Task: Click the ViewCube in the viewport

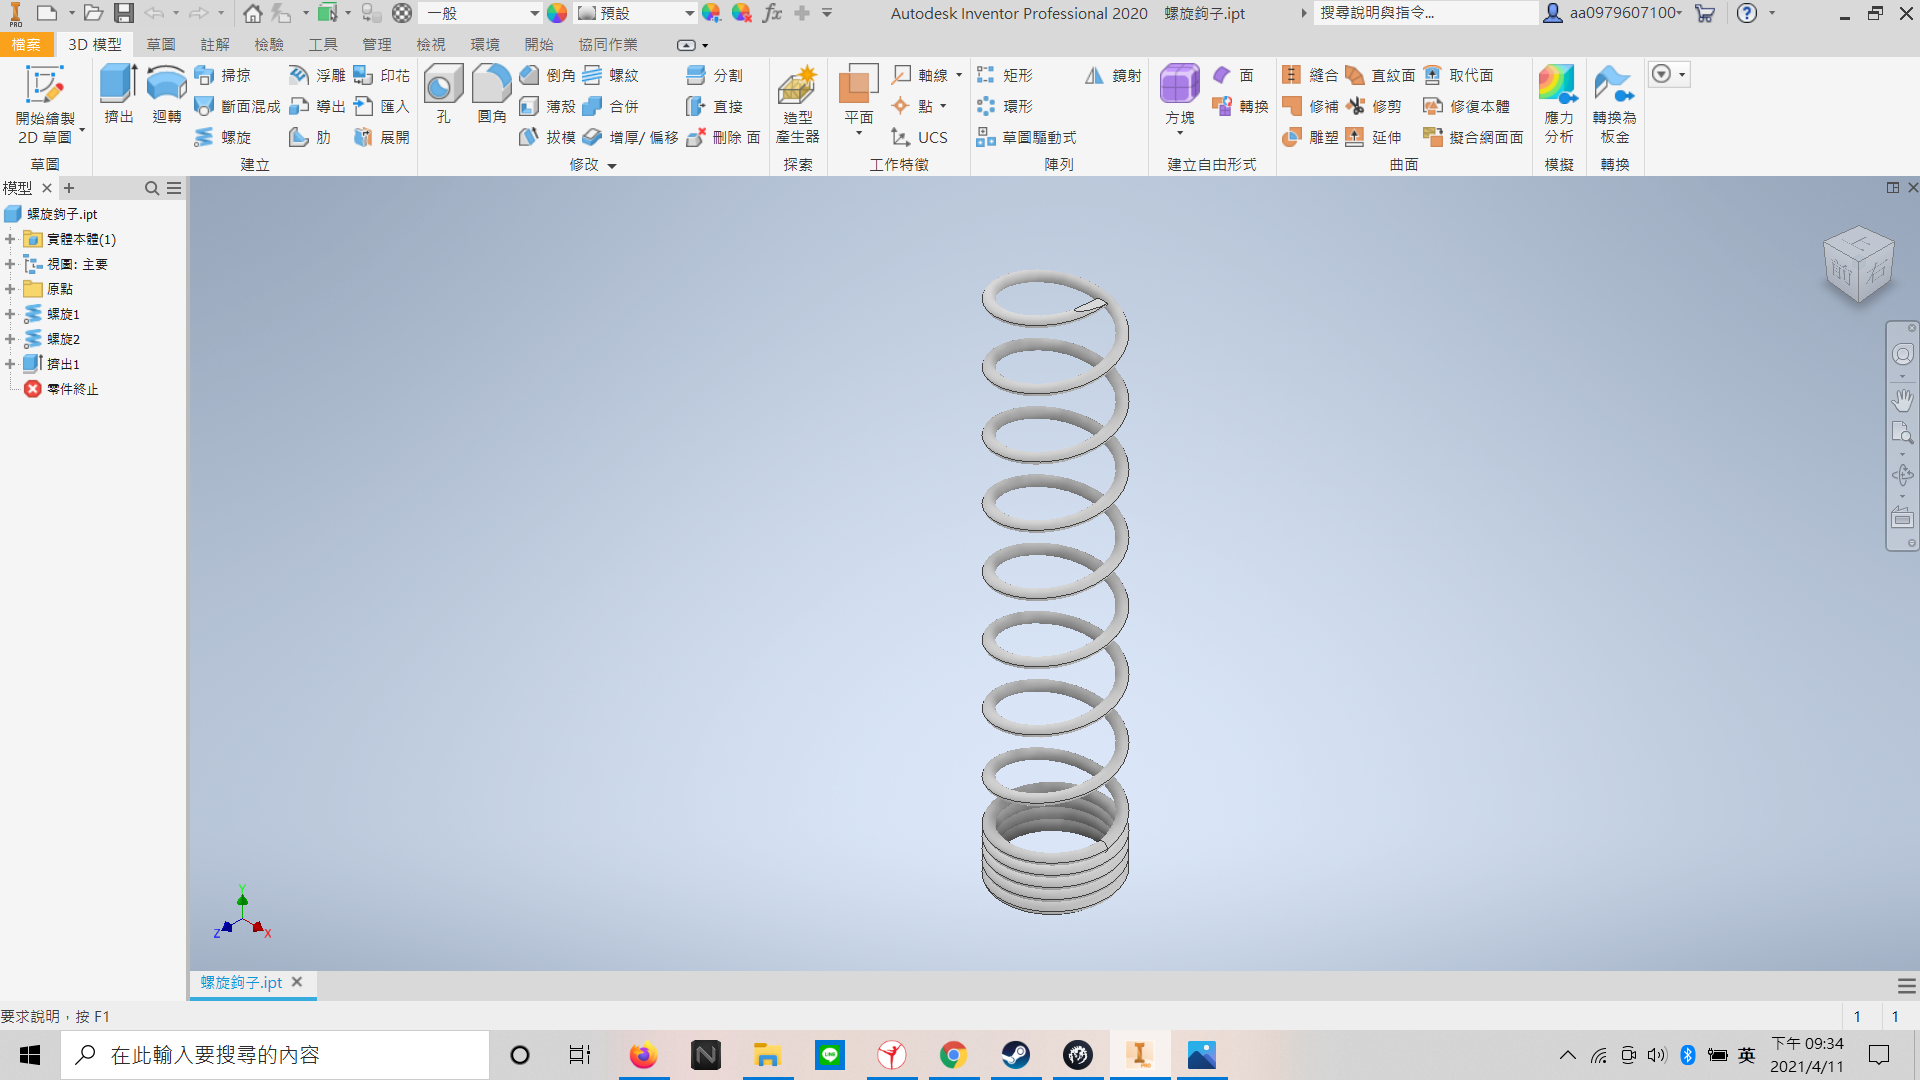Action: (1858, 264)
